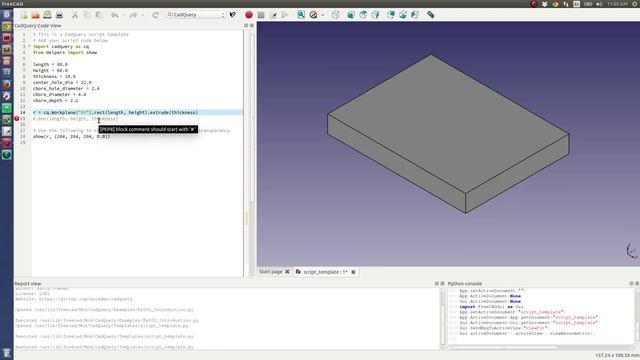640x360 pixels.
Task: Set the 3D view to Right
Action: pyautogui.click(x=375, y=15)
